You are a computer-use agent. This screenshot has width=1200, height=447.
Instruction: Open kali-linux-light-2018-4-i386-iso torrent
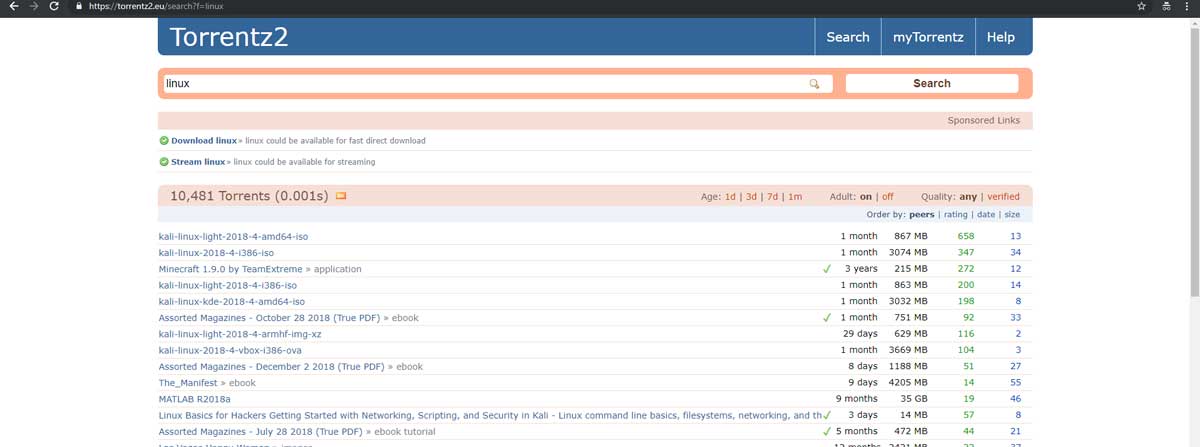(227, 285)
